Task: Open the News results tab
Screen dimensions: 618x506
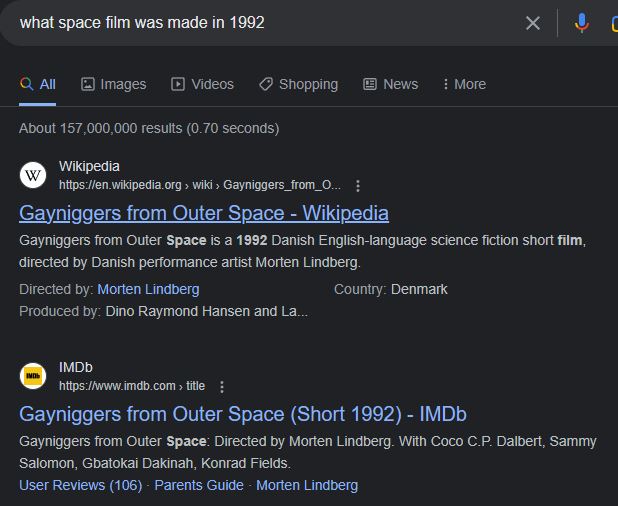Action: click(390, 84)
